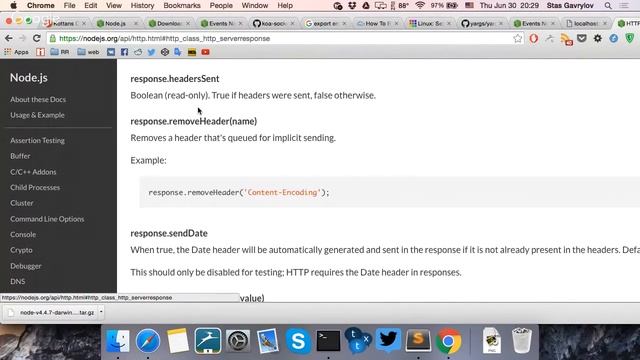Click the response.removeHeader(name) heading
The width and height of the screenshot is (640, 360).
[x=193, y=121]
